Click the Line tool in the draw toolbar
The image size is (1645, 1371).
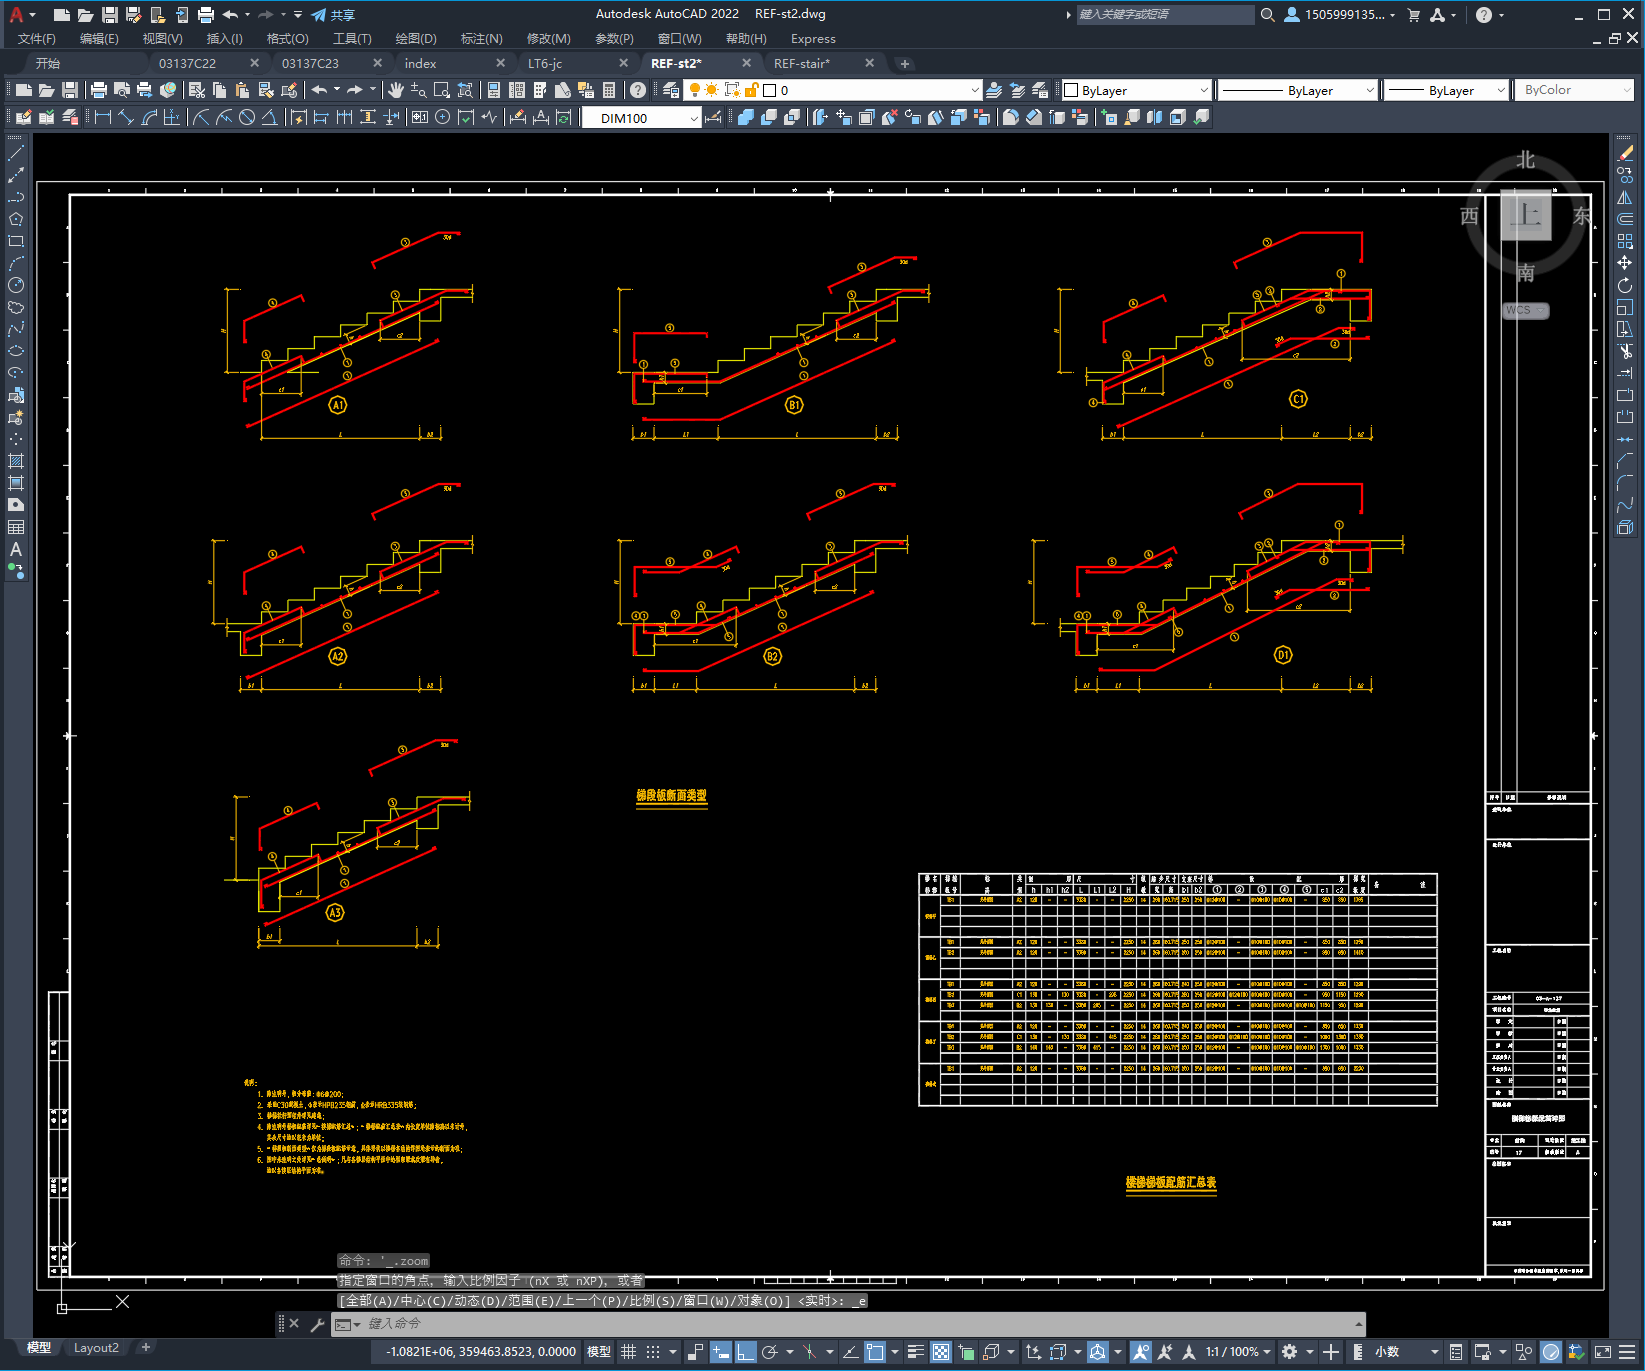(16, 154)
